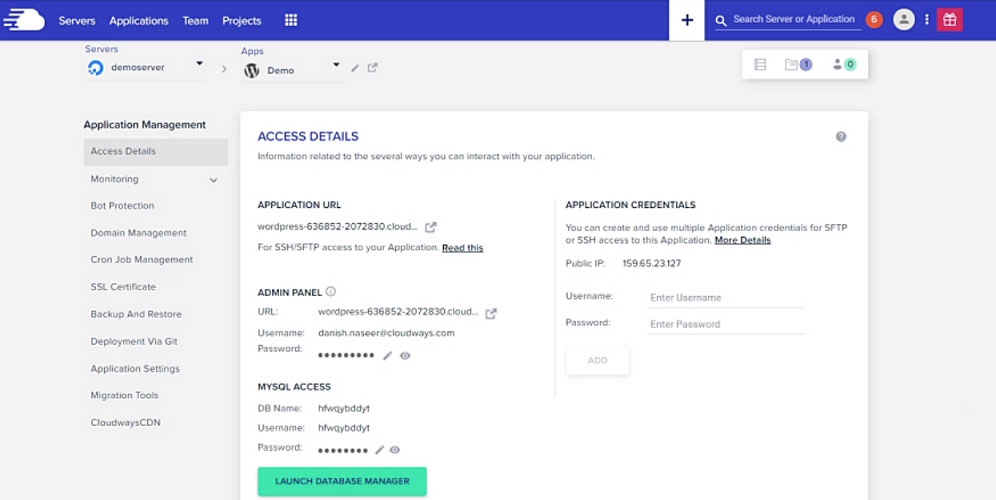996x500 pixels.
Task: Click the DigitalOcean demoserver icon
Action: pos(96,67)
